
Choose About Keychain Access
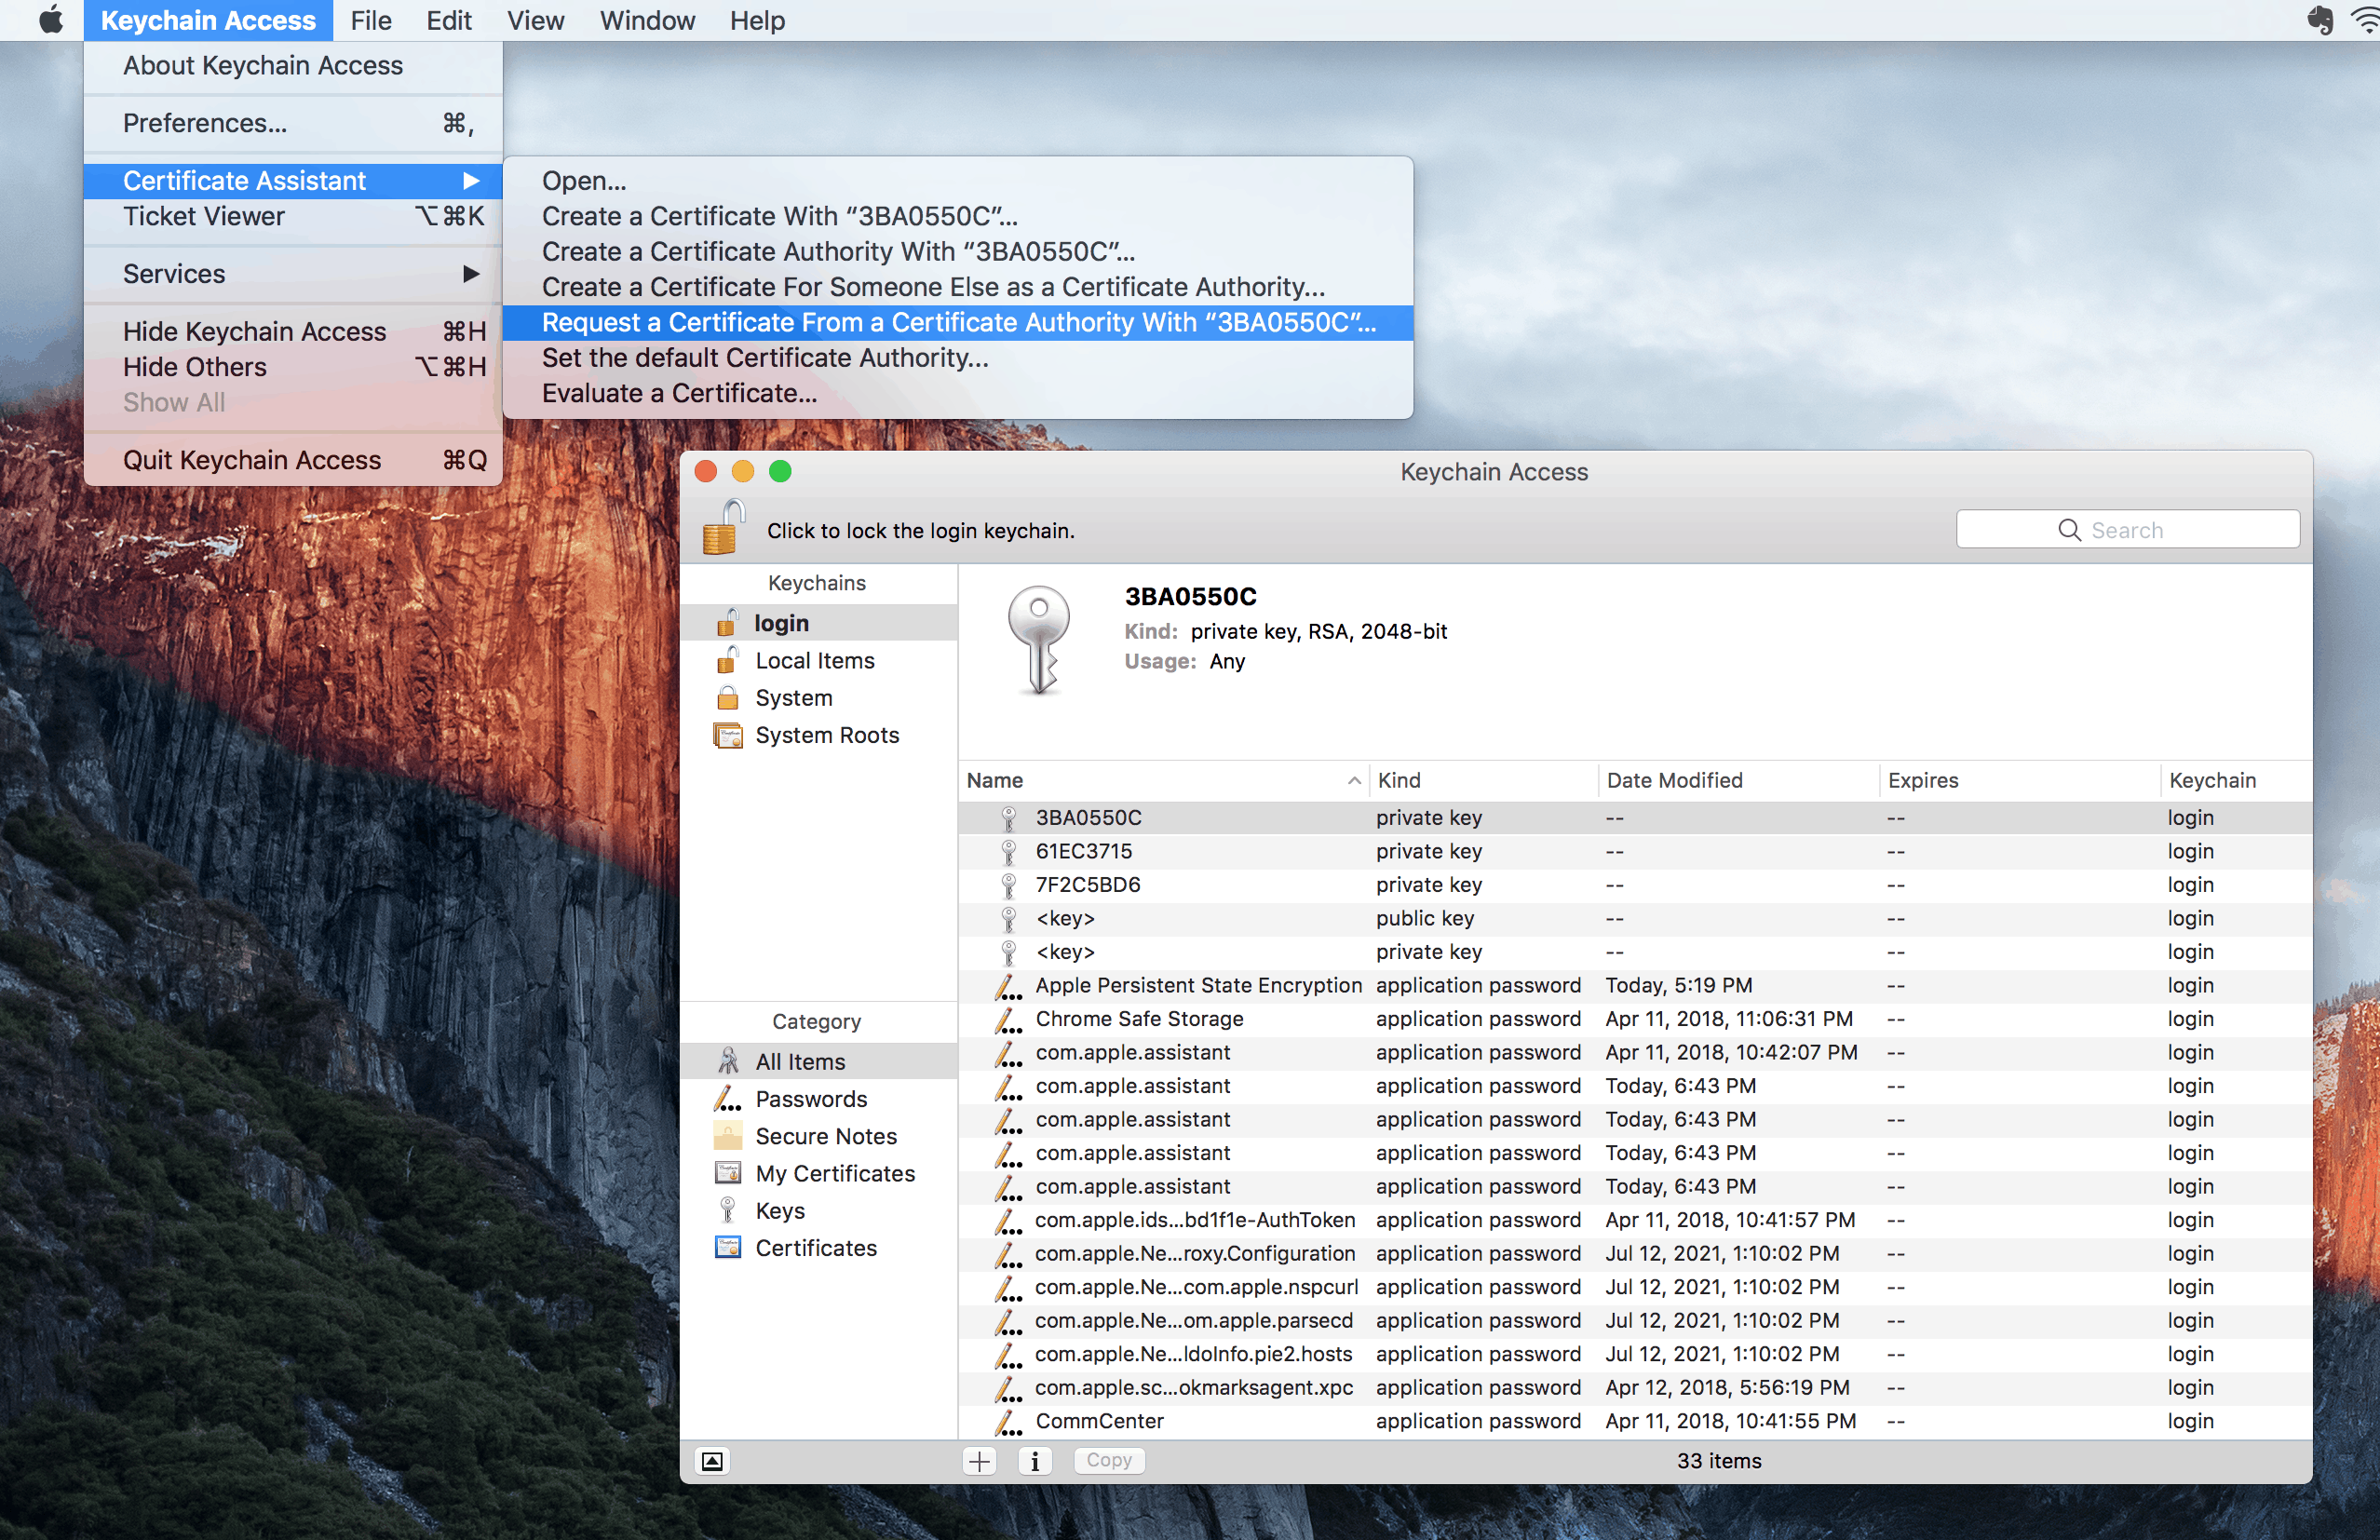(x=293, y=66)
